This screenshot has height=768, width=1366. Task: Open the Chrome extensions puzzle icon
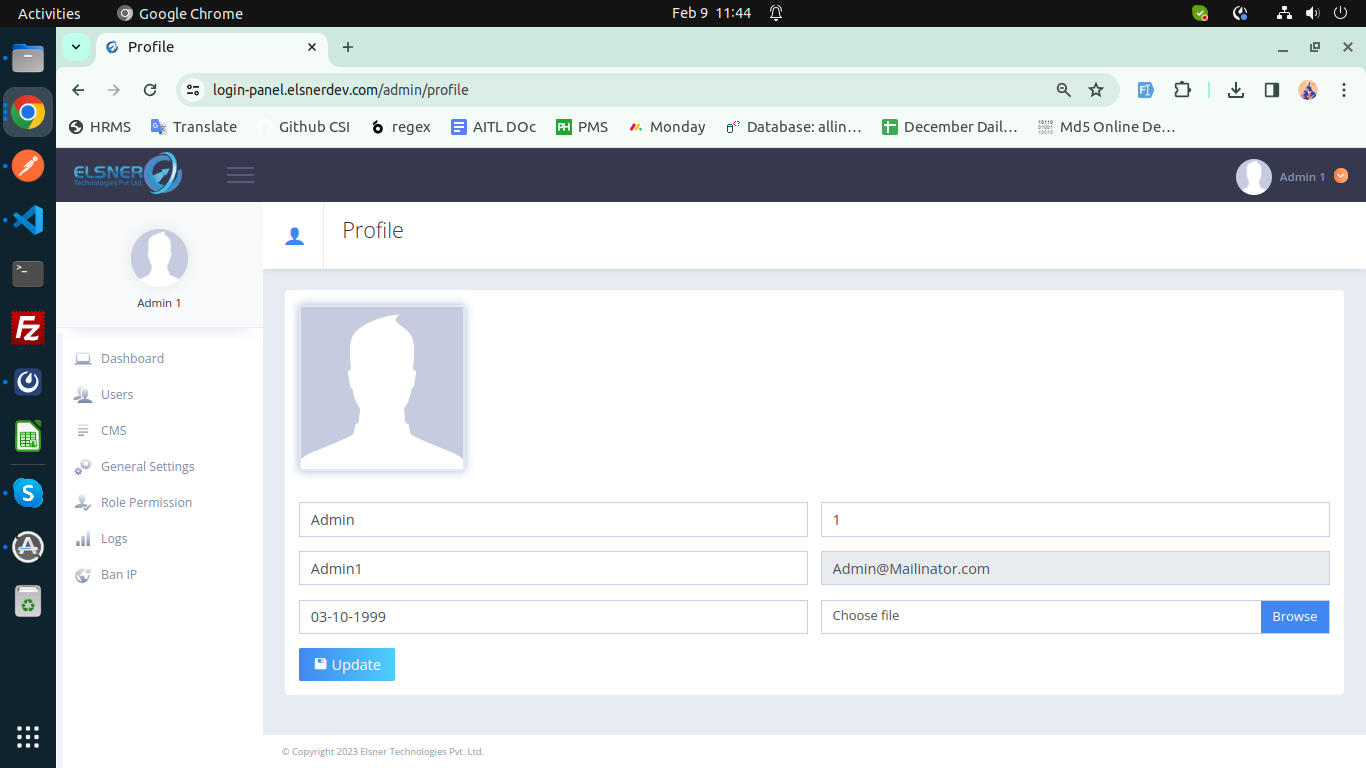point(1183,89)
